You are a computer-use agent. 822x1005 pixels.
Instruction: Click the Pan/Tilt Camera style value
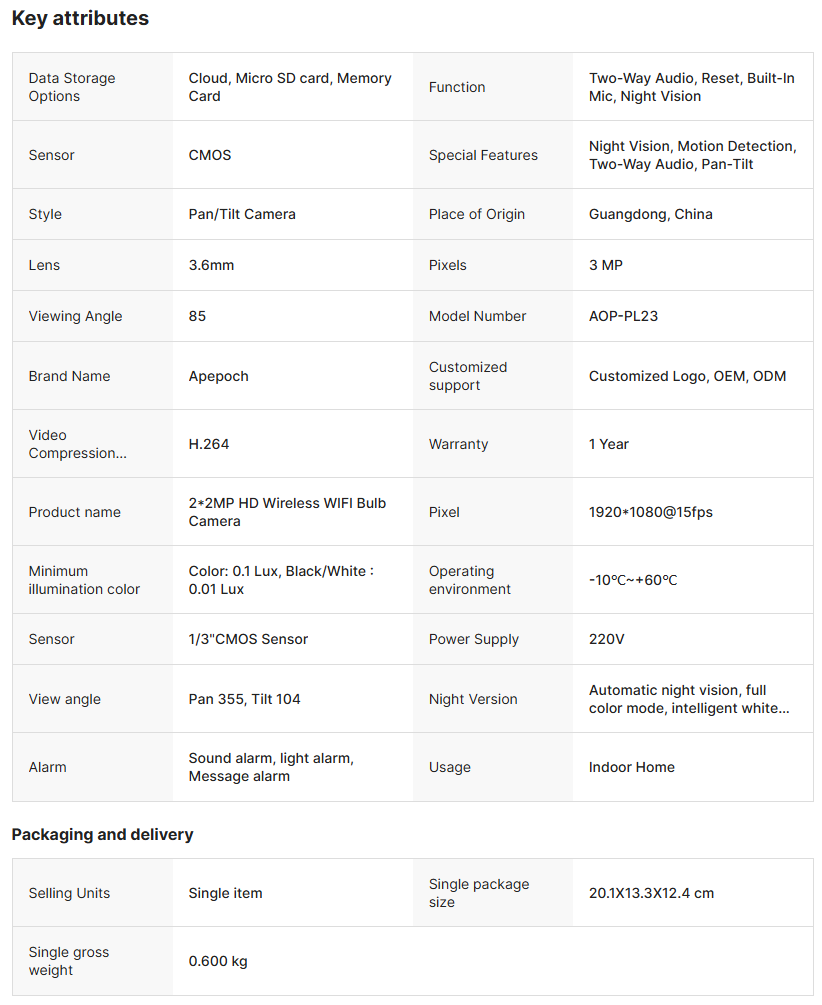242,214
